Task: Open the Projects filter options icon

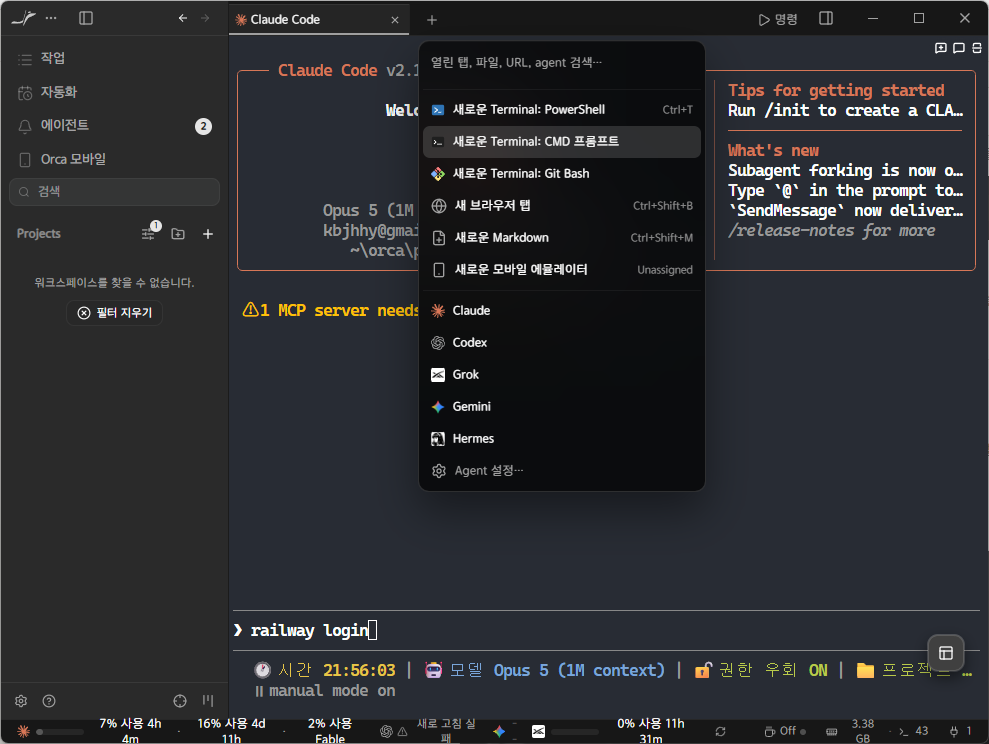Action: pos(149,233)
